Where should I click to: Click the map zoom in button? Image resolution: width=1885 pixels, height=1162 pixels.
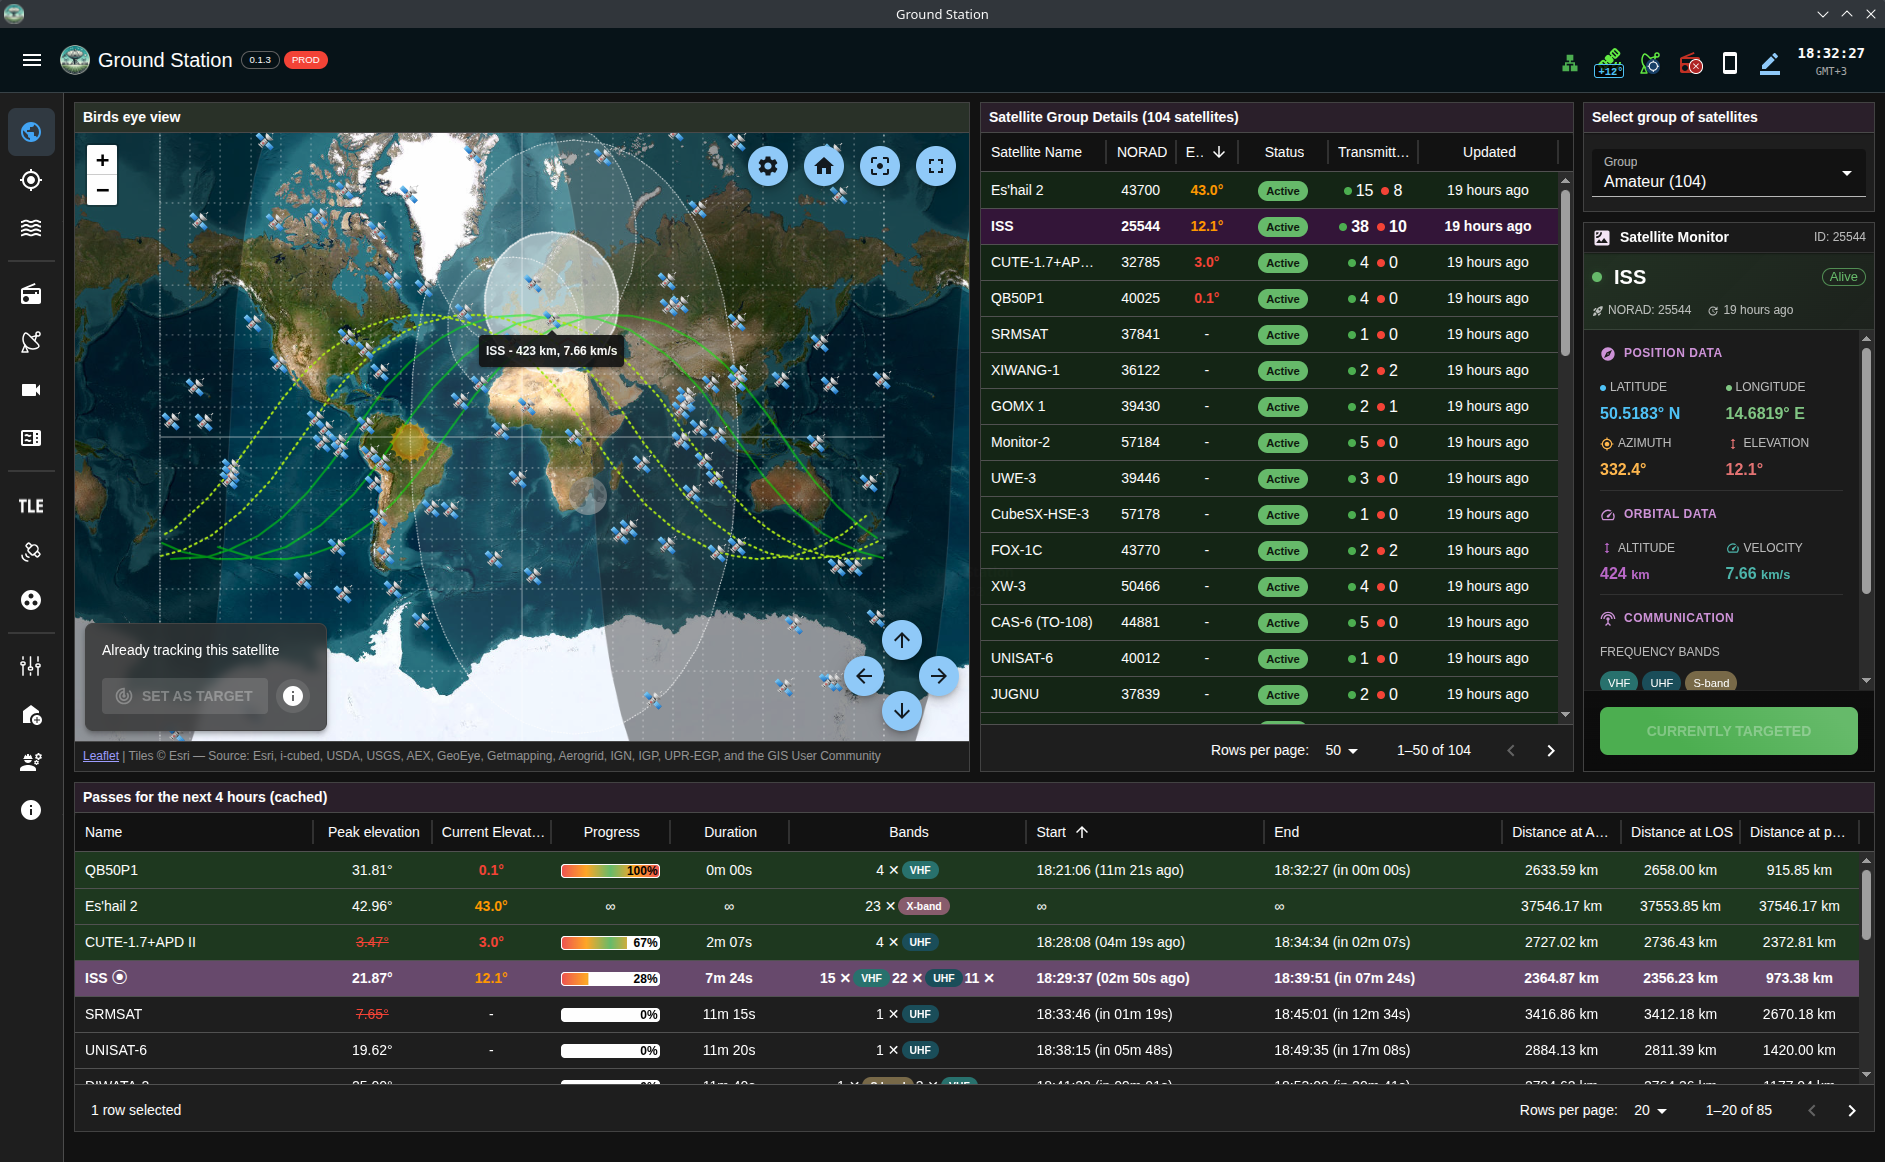click(x=102, y=160)
